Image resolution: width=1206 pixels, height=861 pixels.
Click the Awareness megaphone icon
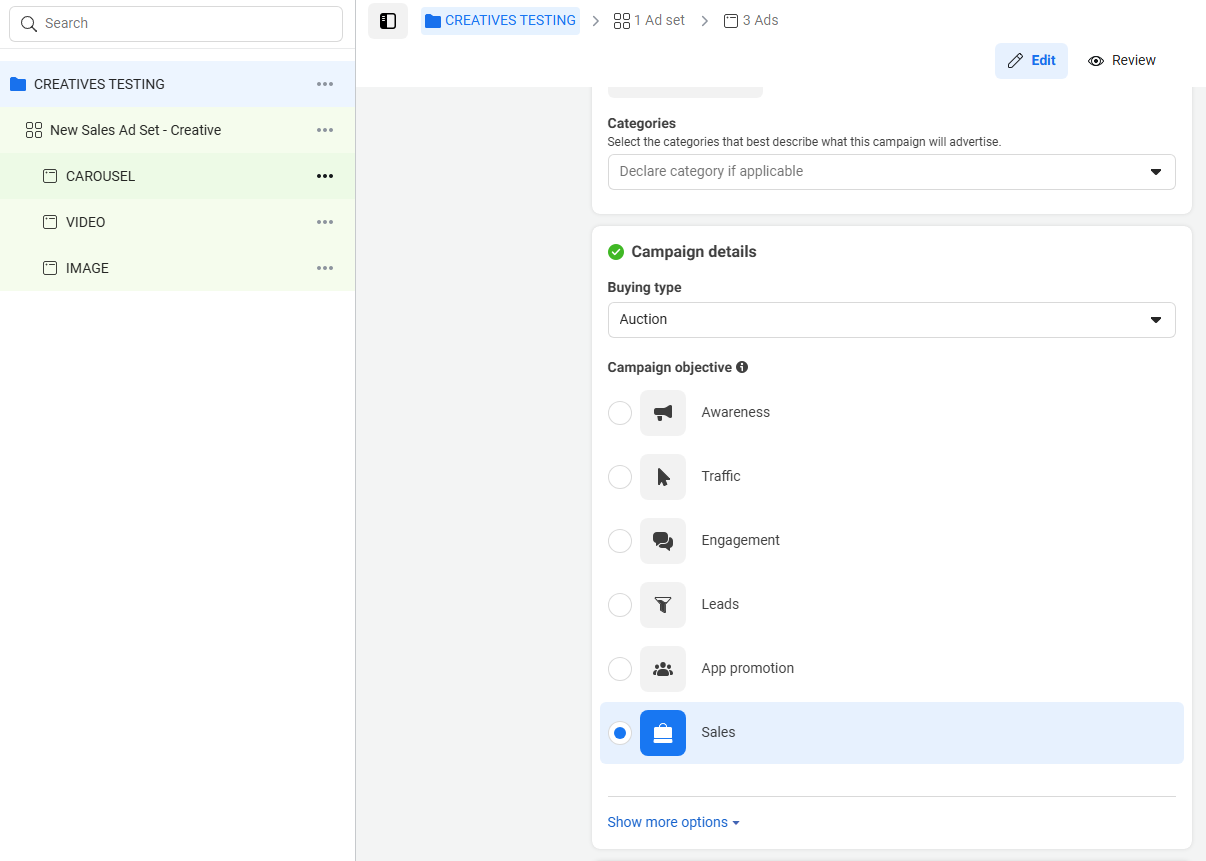(x=663, y=413)
